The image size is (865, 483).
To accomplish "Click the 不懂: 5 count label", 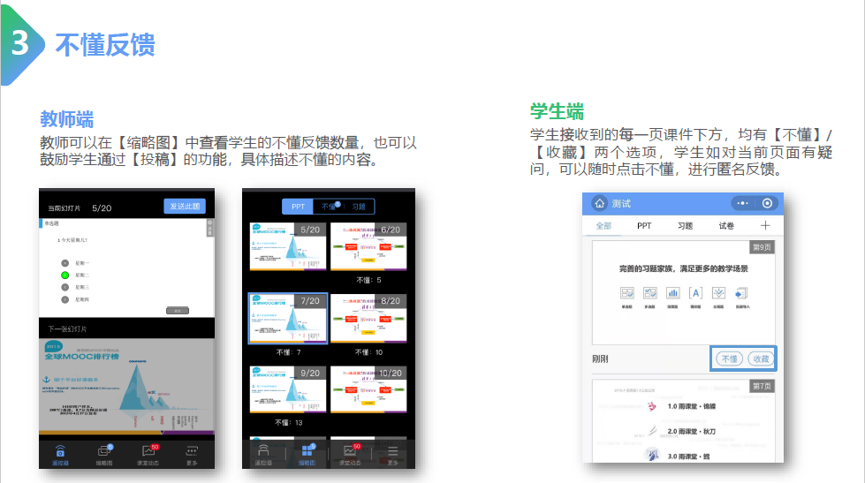I will click(x=369, y=280).
